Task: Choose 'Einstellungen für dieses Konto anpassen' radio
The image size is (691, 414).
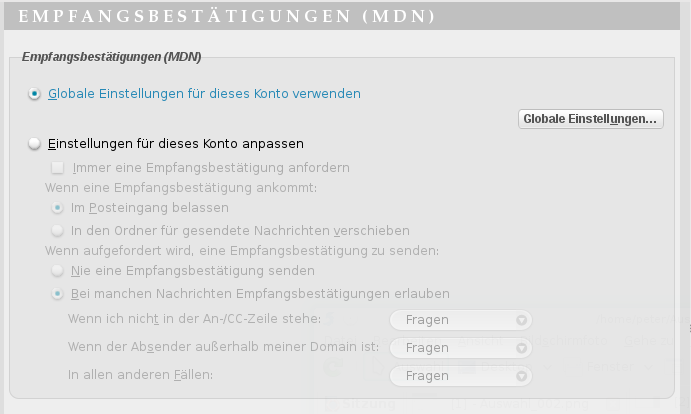Action: 36,144
